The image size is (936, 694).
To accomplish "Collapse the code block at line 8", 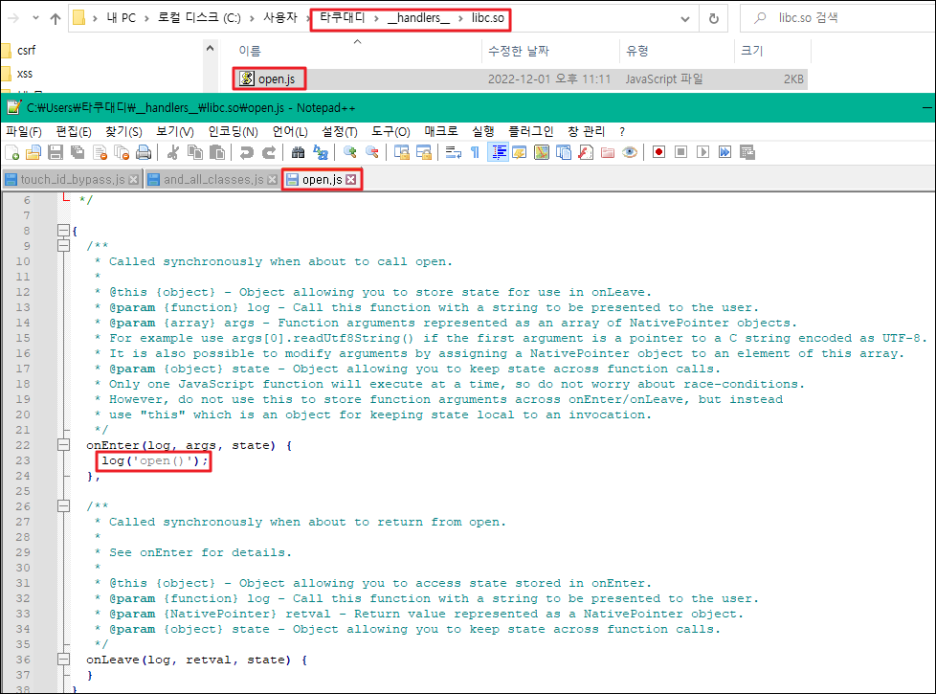I will point(63,230).
